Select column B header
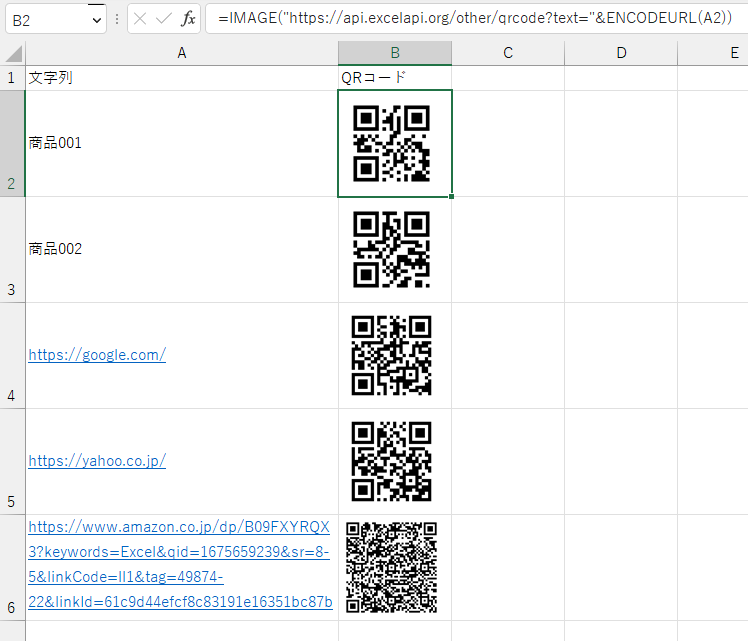748x641 pixels. click(395, 53)
